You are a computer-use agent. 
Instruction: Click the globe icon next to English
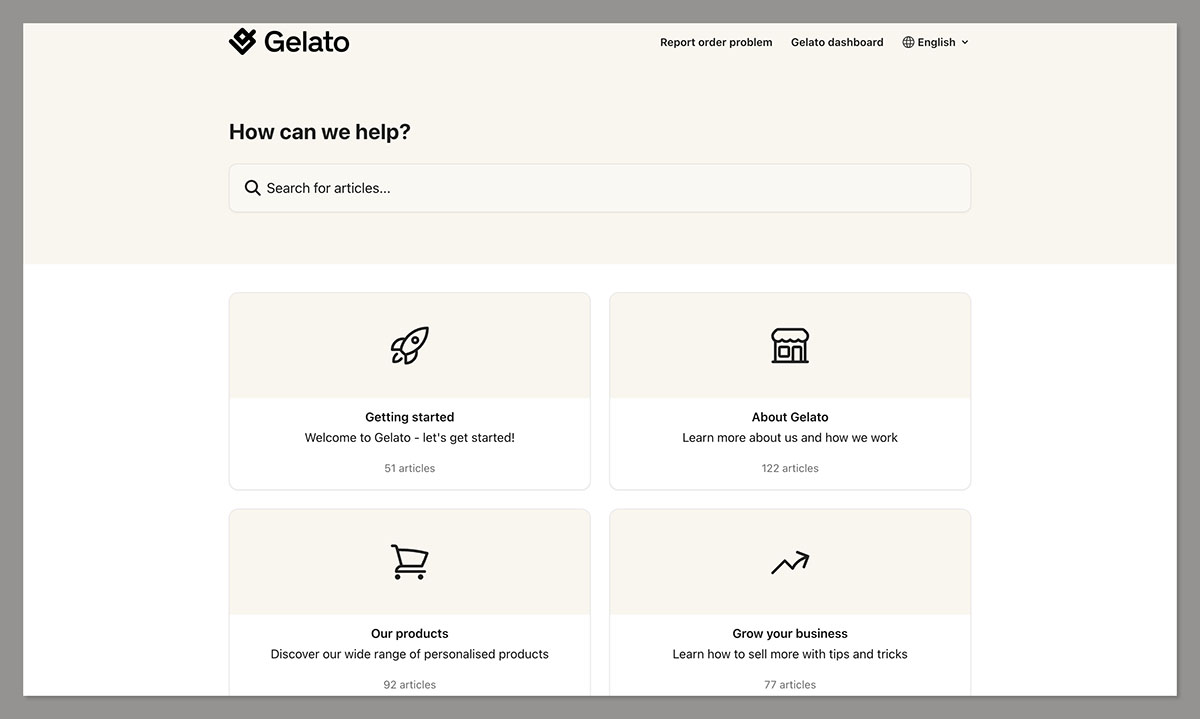[908, 42]
